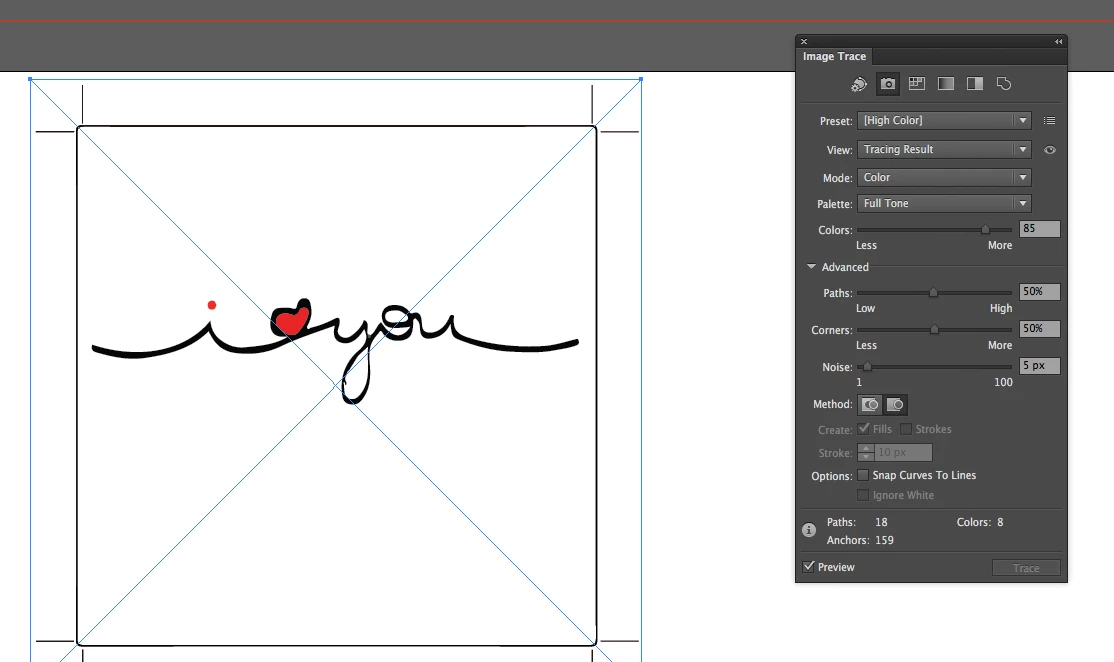
Task: Click the Corners slider handle
Action: point(934,330)
